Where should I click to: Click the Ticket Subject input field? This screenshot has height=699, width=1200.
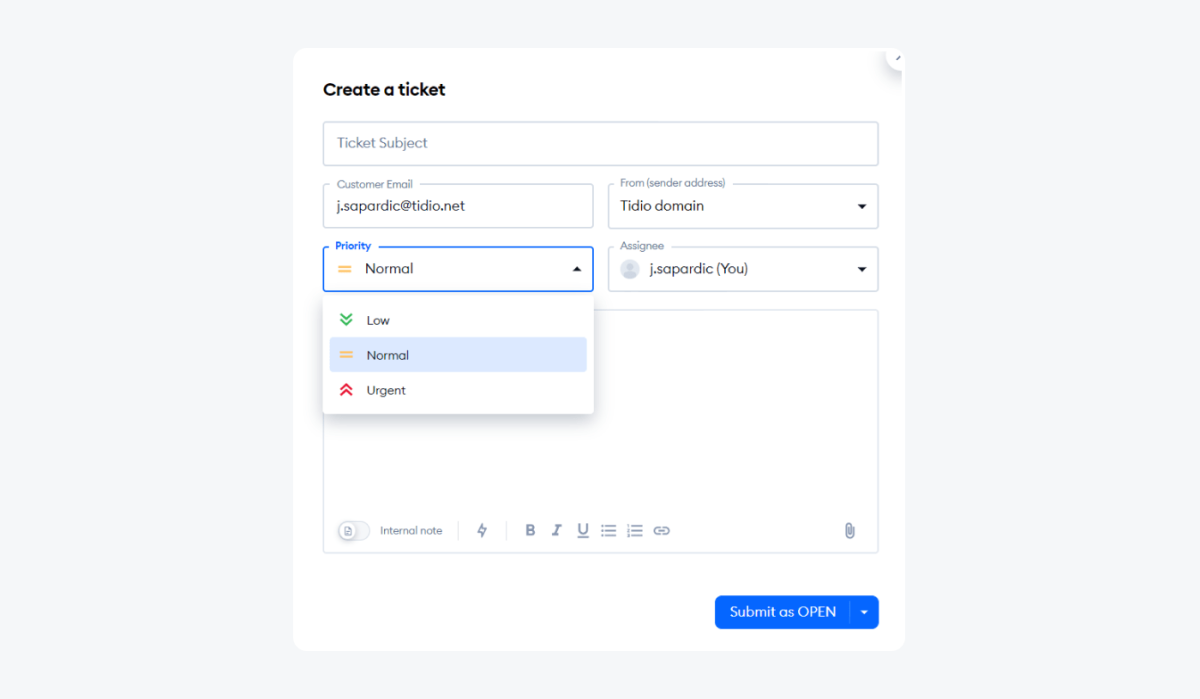pyautogui.click(x=600, y=143)
